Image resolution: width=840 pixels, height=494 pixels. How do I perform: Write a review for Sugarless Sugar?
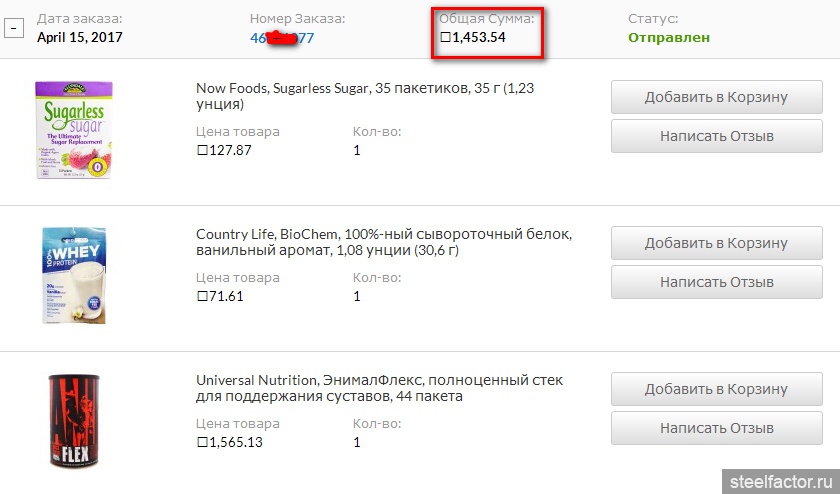717,136
